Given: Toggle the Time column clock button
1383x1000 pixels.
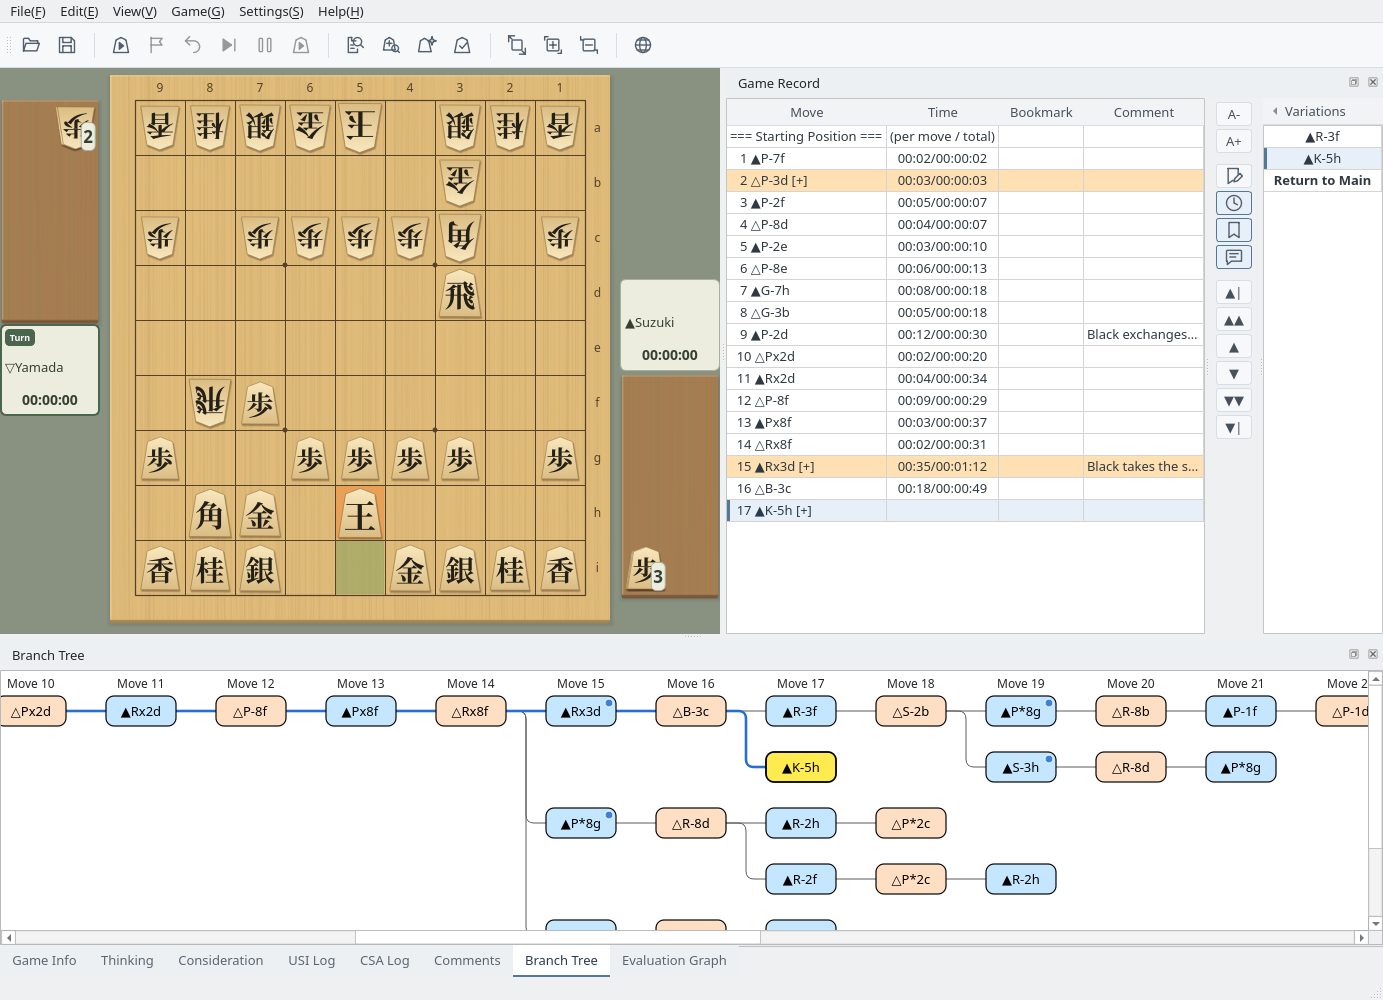Looking at the screenshot, I should tap(1234, 203).
